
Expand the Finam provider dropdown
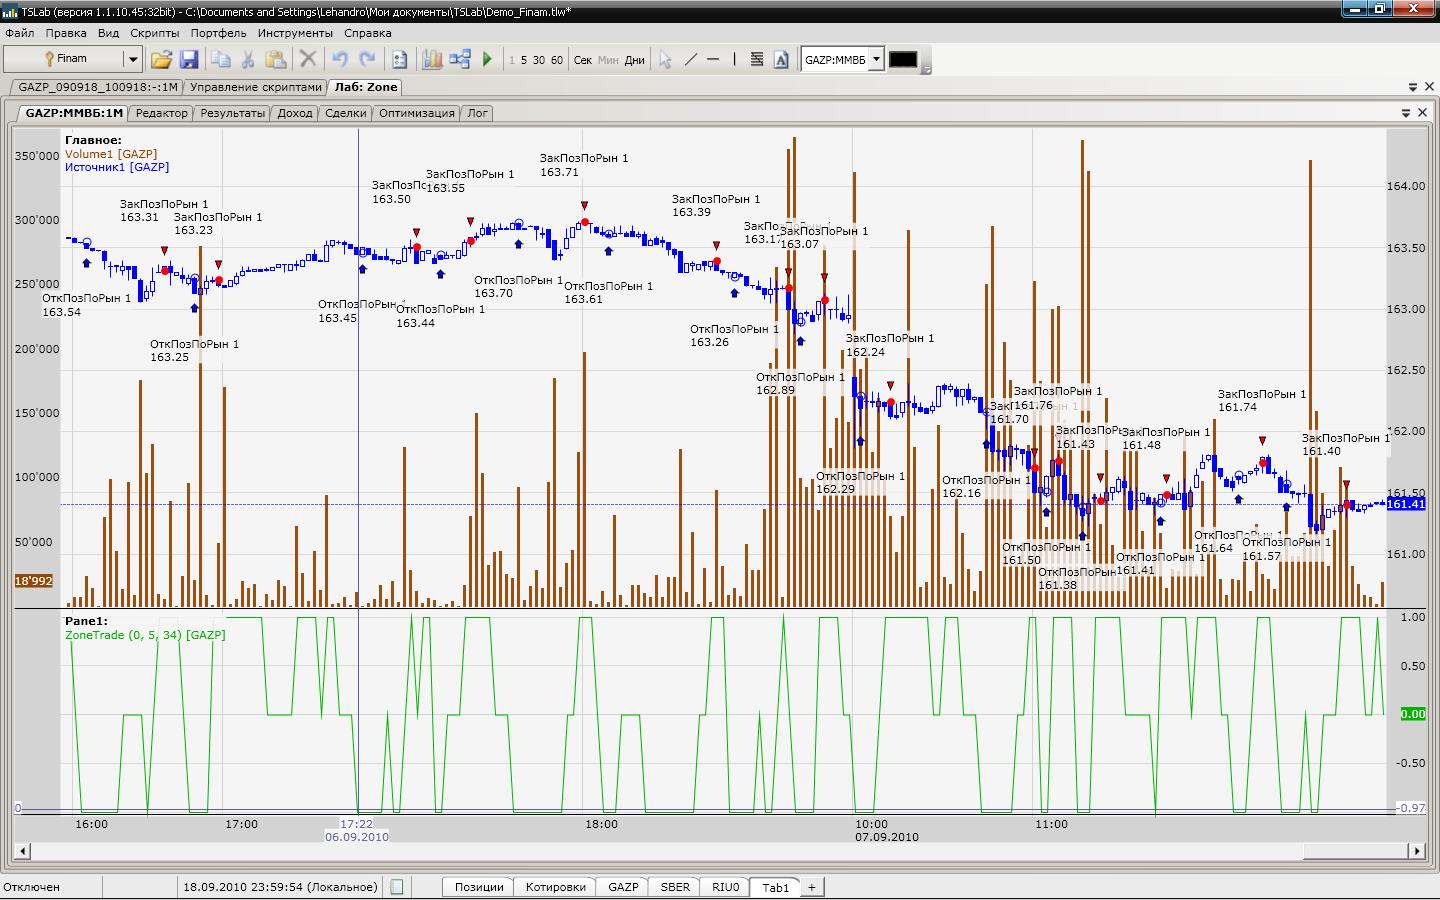tap(131, 60)
